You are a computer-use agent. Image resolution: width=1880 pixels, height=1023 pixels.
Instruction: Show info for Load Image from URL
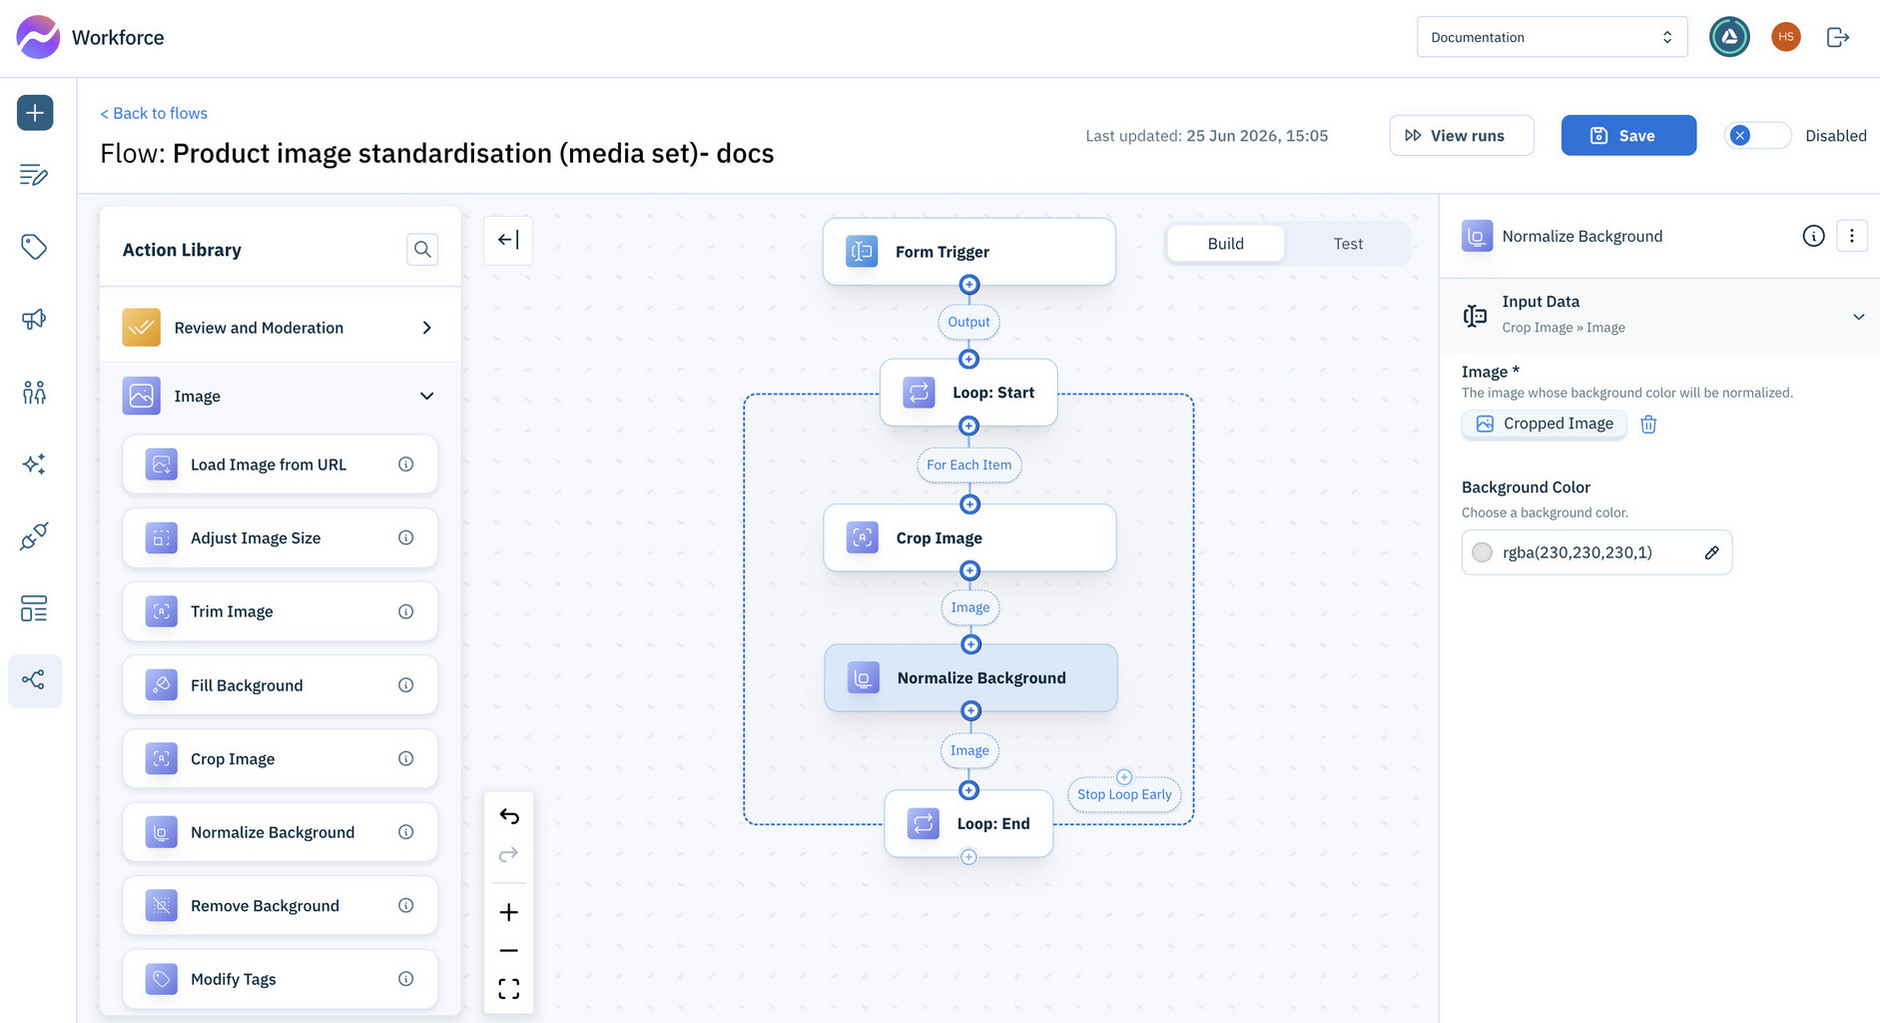406,464
